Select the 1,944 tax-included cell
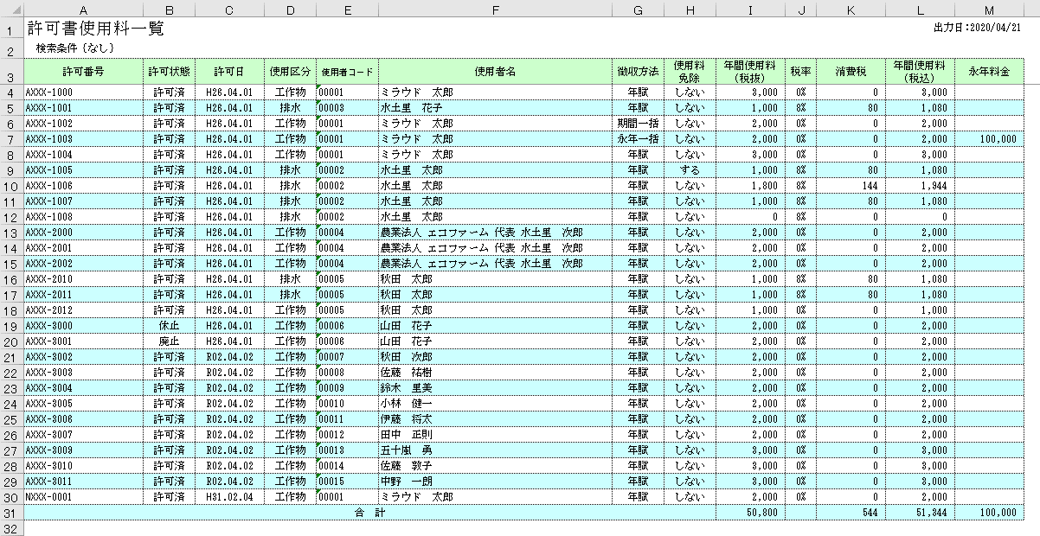1040x536 pixels. coord(920,185)
